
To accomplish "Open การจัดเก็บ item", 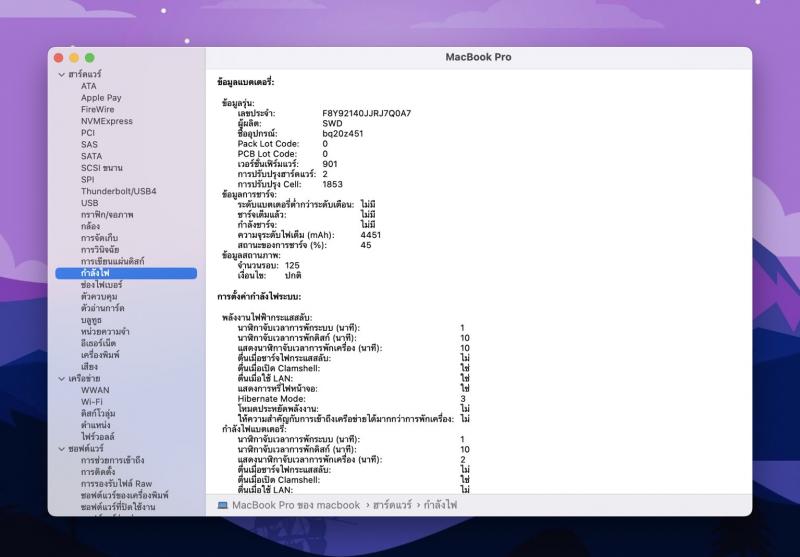I will coord(99,238).
